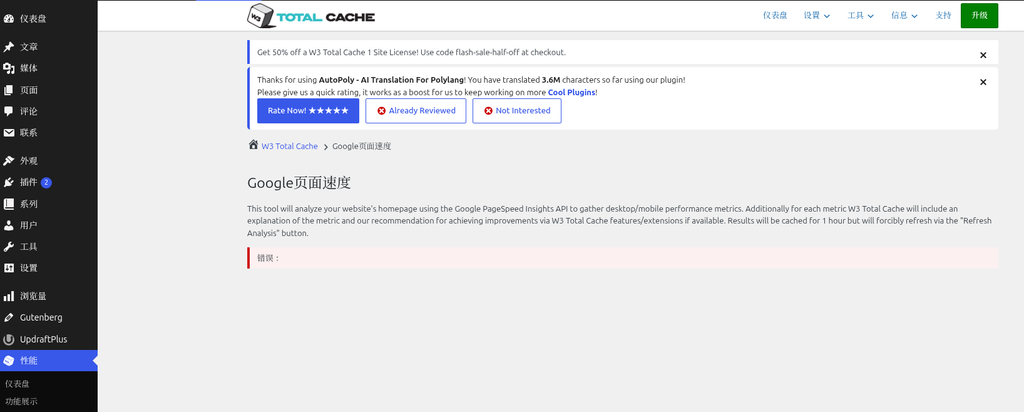Click the cube icon next to 性能
This screenshot has width=1024, height=412.
8,360
